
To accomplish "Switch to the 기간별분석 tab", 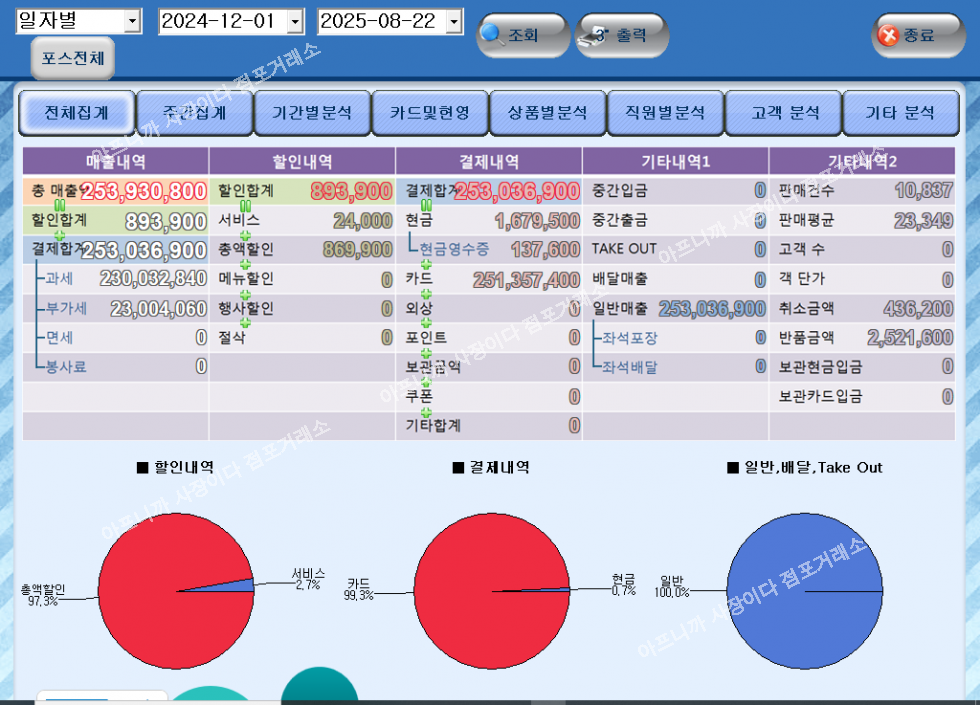I will point(312,113).
